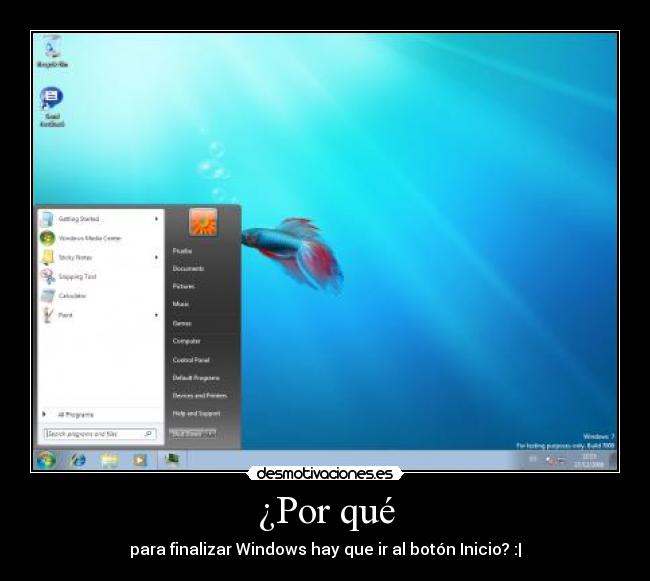Open Getting Started from the Start menu
Viewport: 650px width, 581px height.
pyautogui.click(x=100, y=219)
